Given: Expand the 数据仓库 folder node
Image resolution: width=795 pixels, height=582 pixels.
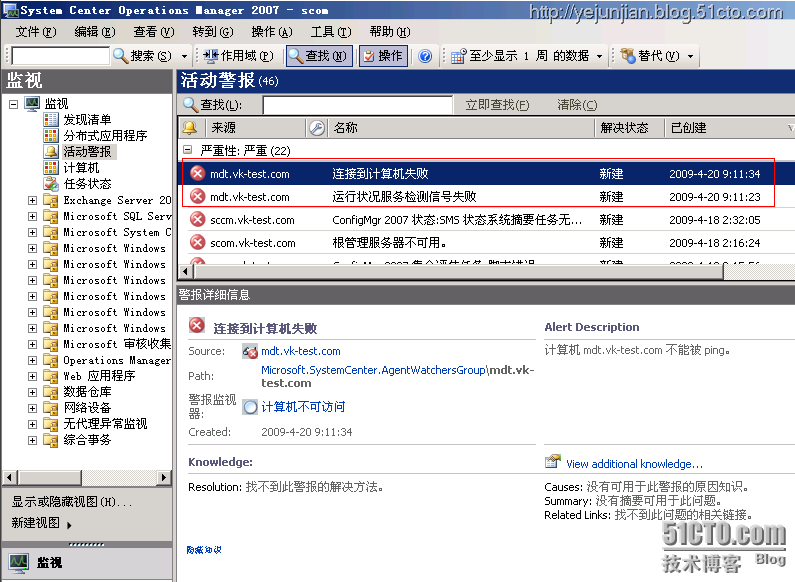Looking at the screenshot, I should (32, 392).
